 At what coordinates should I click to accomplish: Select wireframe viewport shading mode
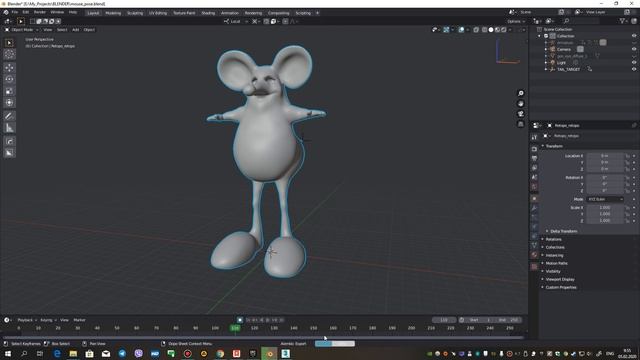(484, 30)
